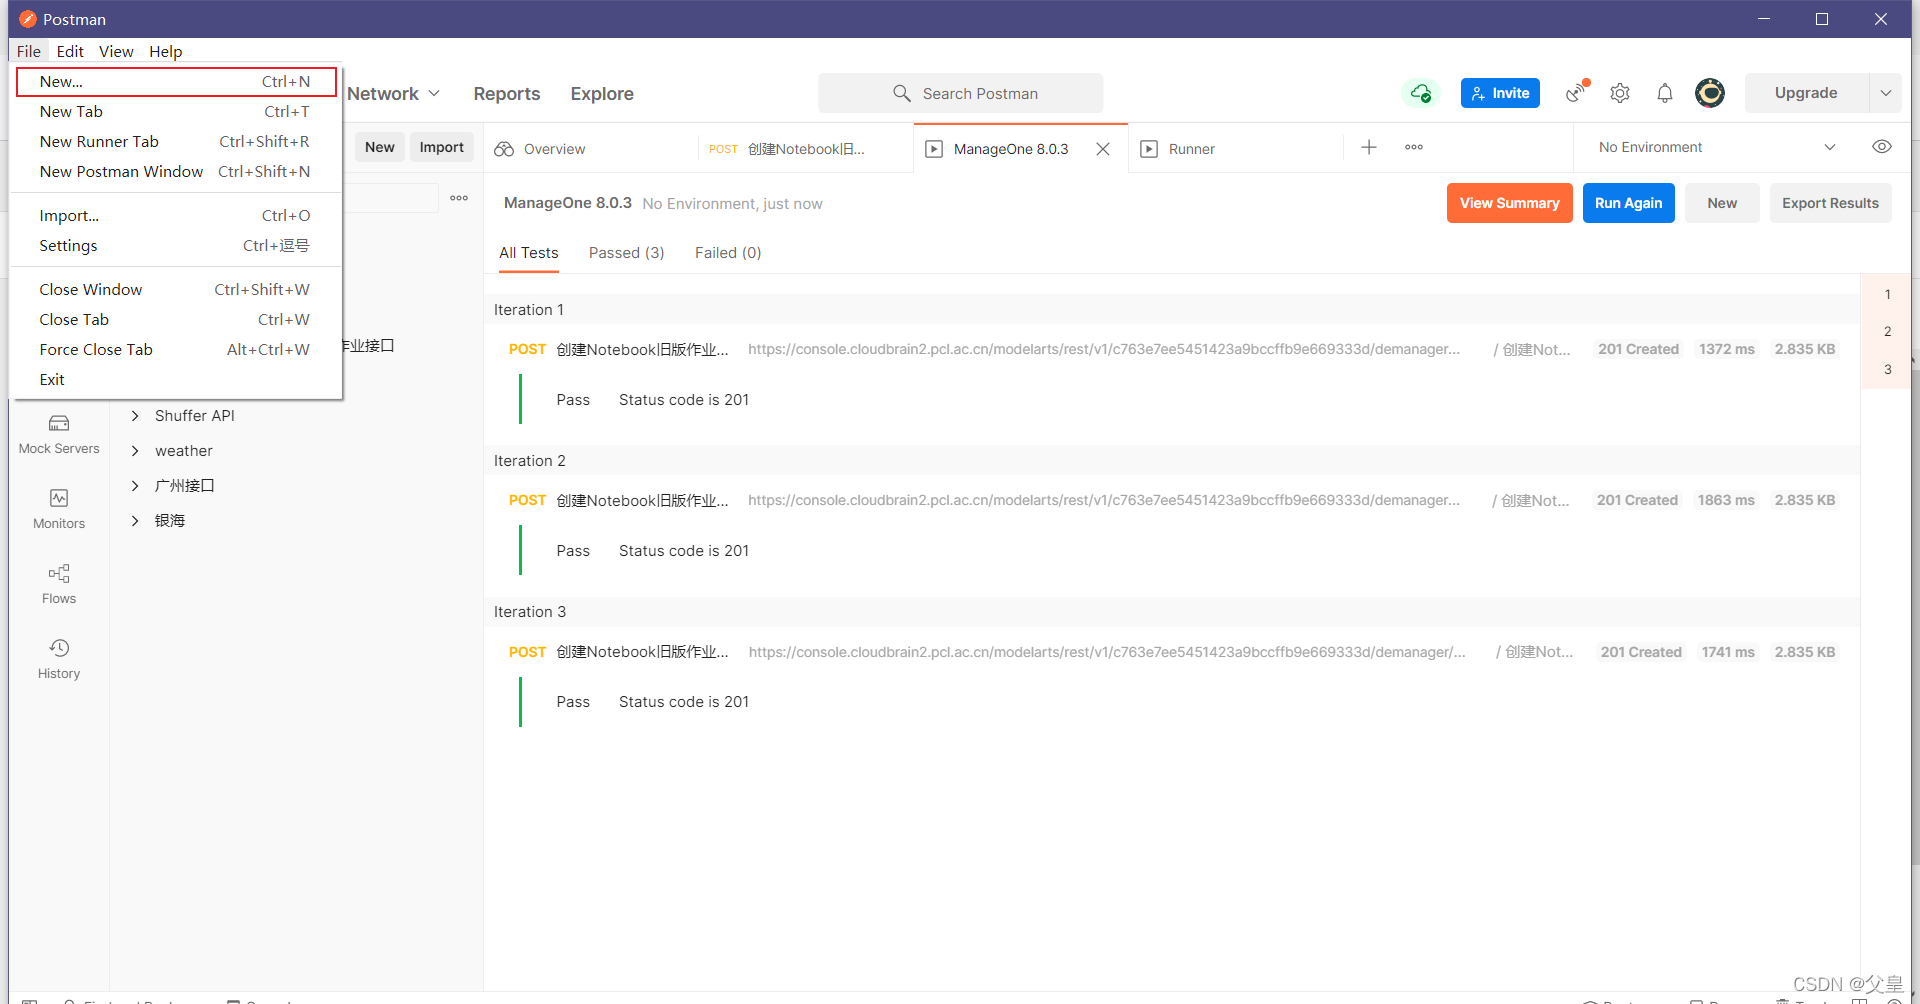The width and height of the screenshot is (1920, 1004).
Task: Select the All Tests tab
Action: [529, 253]
